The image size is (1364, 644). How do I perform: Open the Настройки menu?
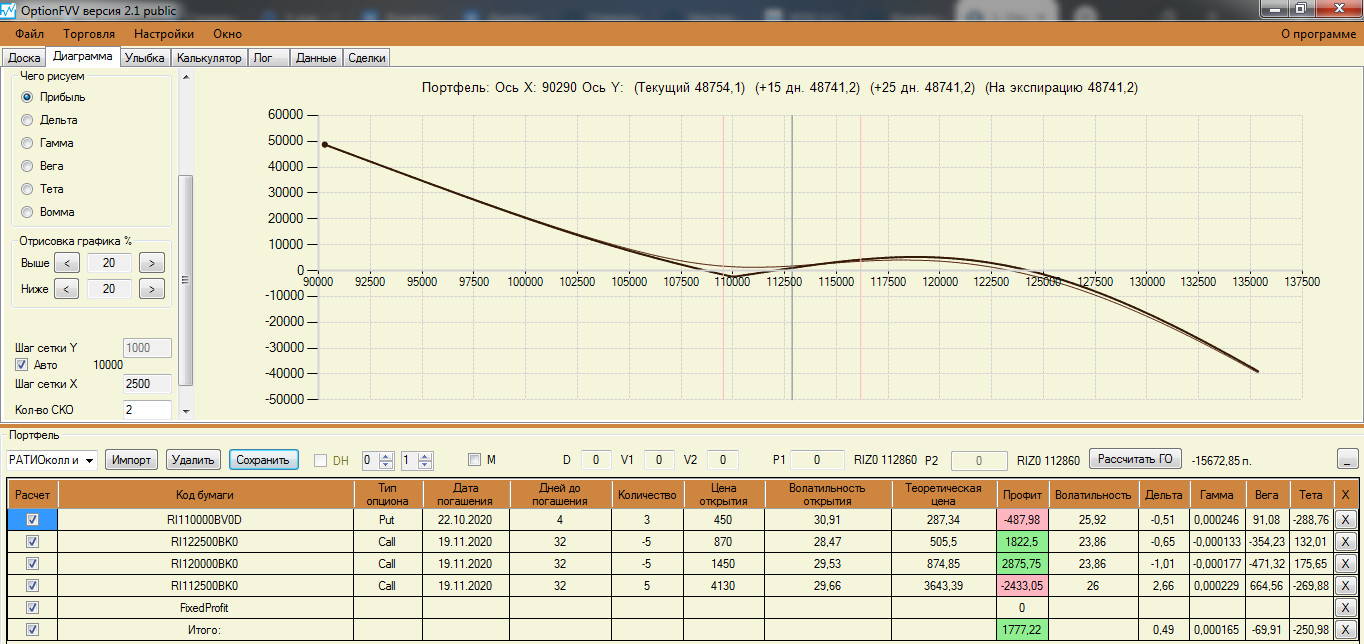coord(164,34)
